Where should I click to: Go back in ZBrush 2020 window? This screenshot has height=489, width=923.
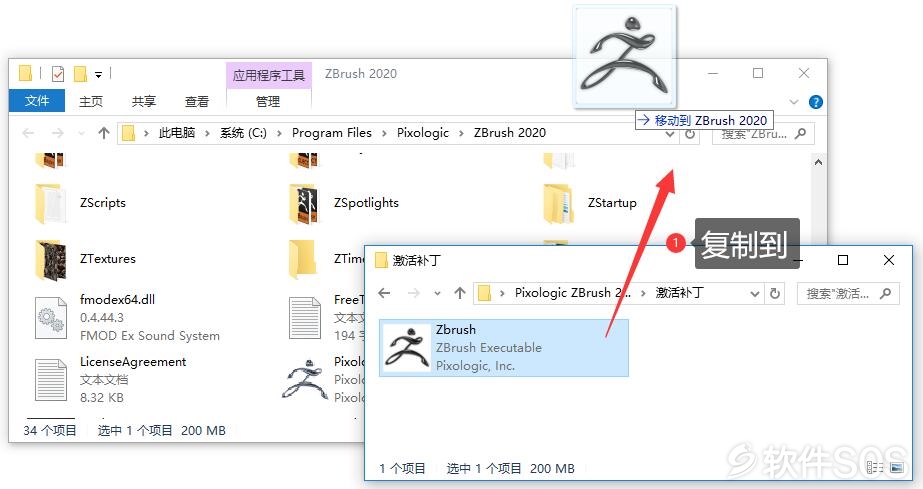(28, 133)
